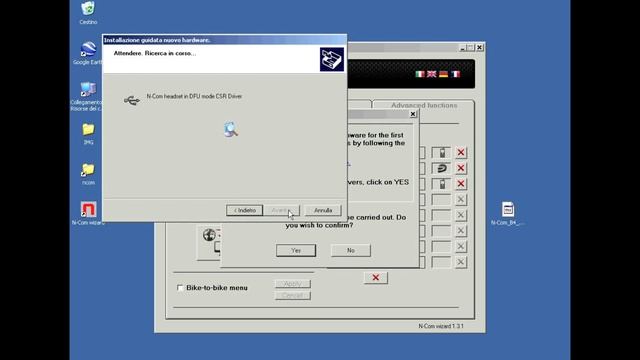Image resolution: width=640 pixels, height=360 pixels.
Task: Click the Avanti button in hardware wizard
Action: (281, 210)
